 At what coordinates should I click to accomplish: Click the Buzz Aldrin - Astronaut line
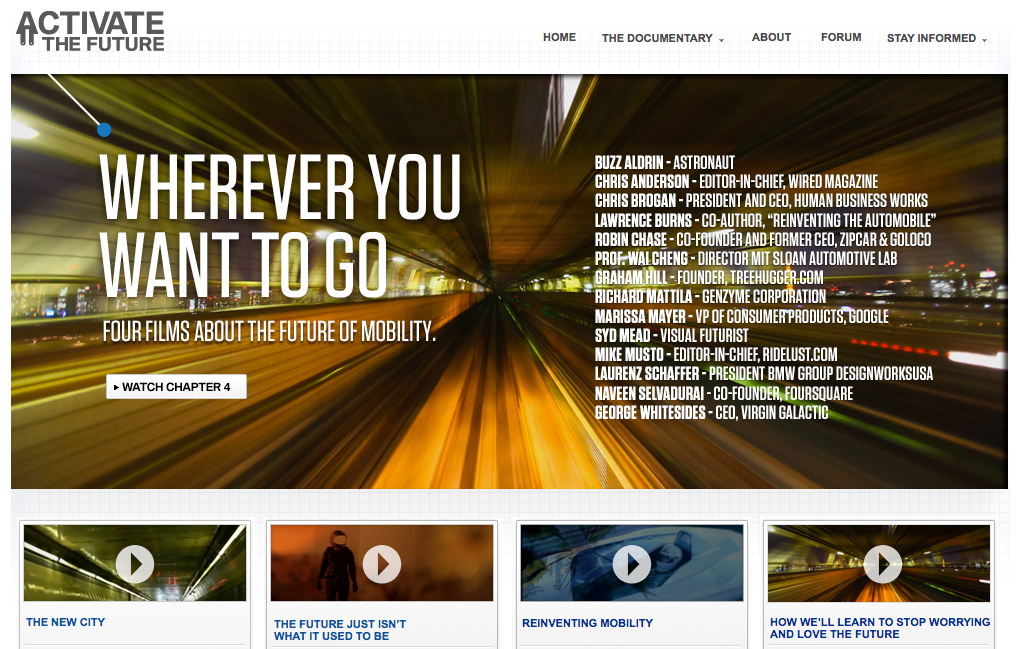(x=664, y=162)
